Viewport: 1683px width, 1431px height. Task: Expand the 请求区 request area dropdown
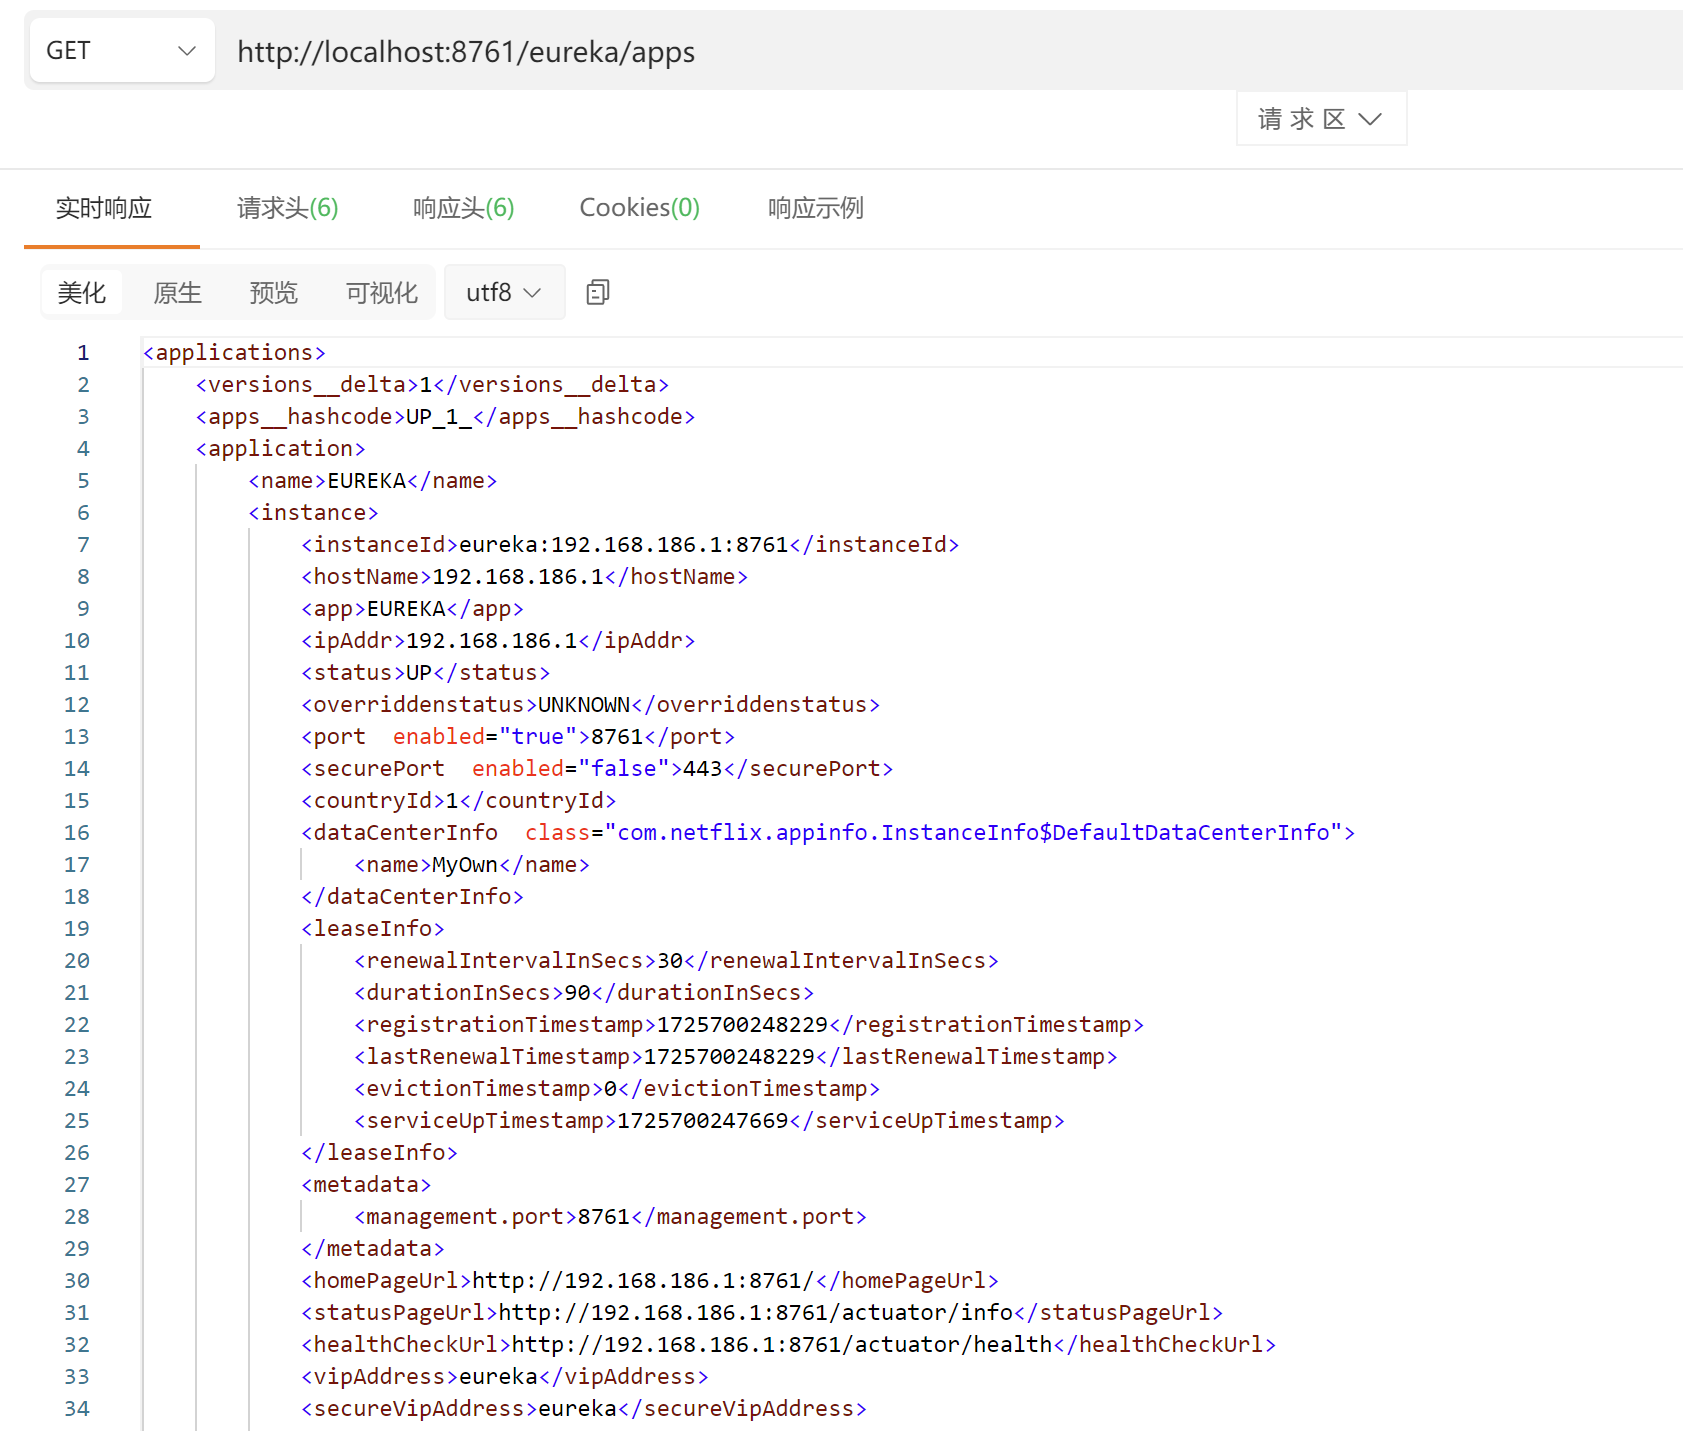tap(1320, 119)
